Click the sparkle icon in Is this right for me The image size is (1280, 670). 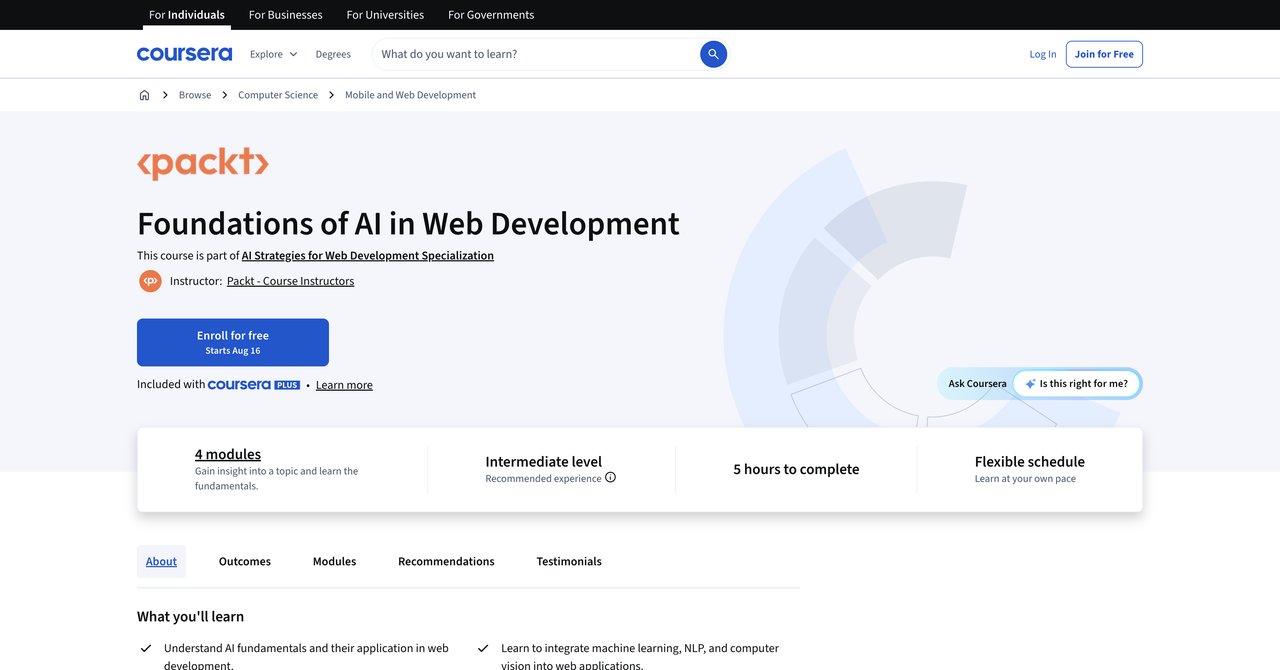pos(1030,384)
